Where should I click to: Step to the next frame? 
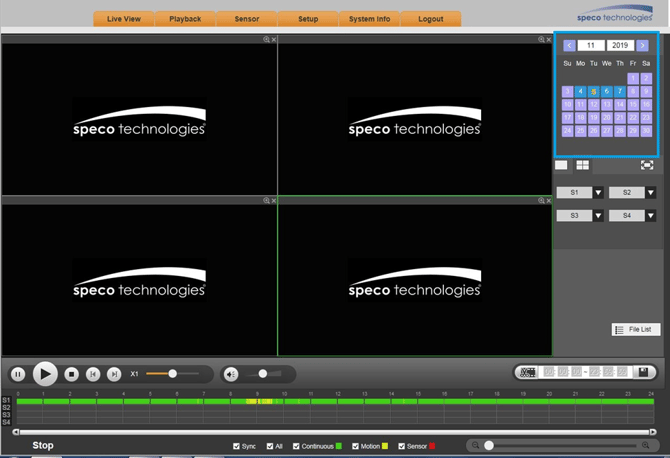114,374
